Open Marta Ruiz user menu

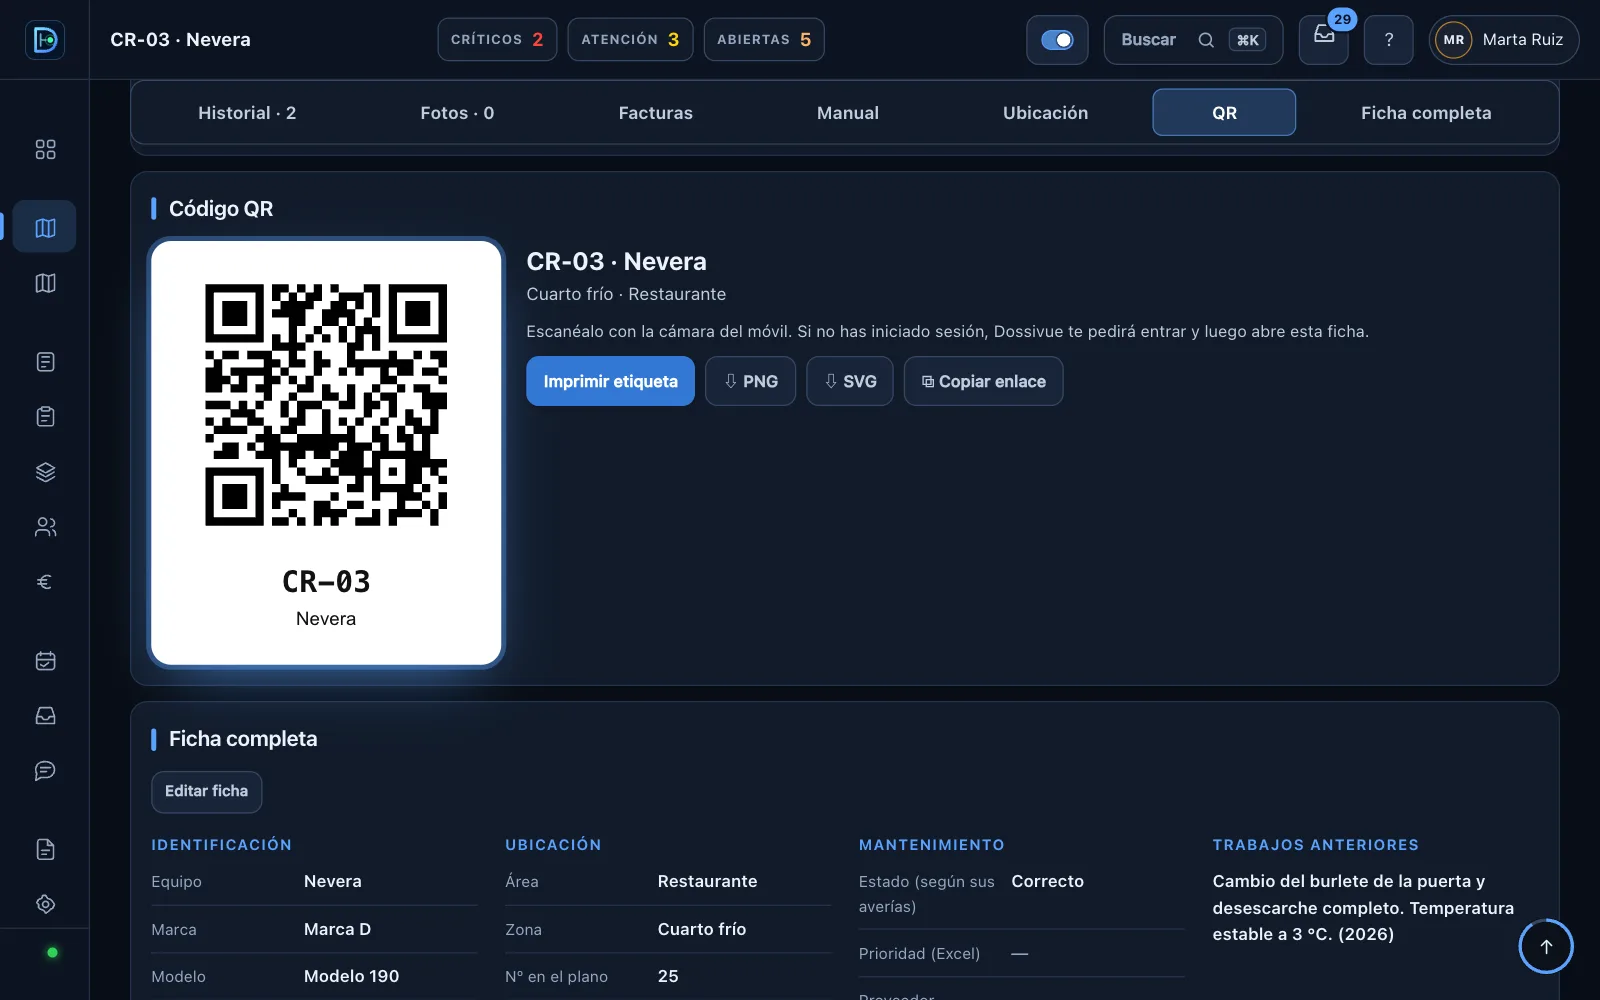pyautogui.click(x=1504, y=40)
